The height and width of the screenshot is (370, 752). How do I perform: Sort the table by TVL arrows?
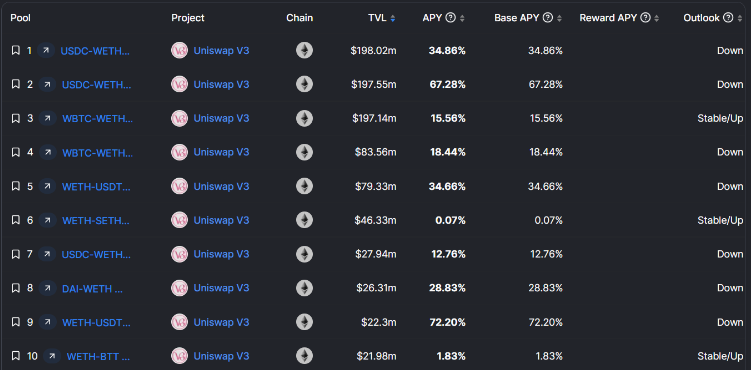pos(393,18)
